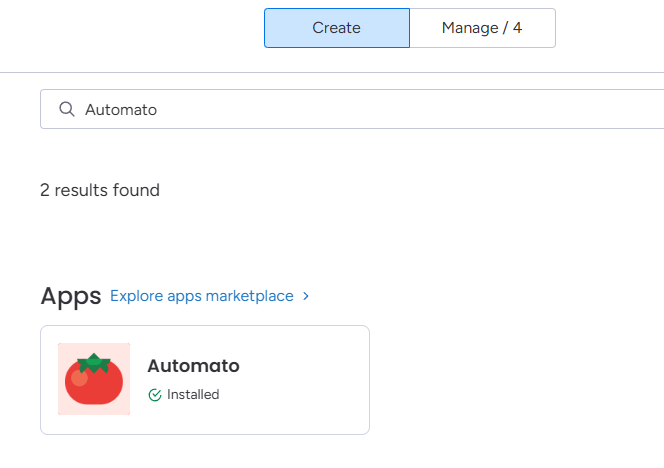Click the chevron after Explore apps marketplace
The height and width of the screenshot is (468, 664).
[306, 296]
